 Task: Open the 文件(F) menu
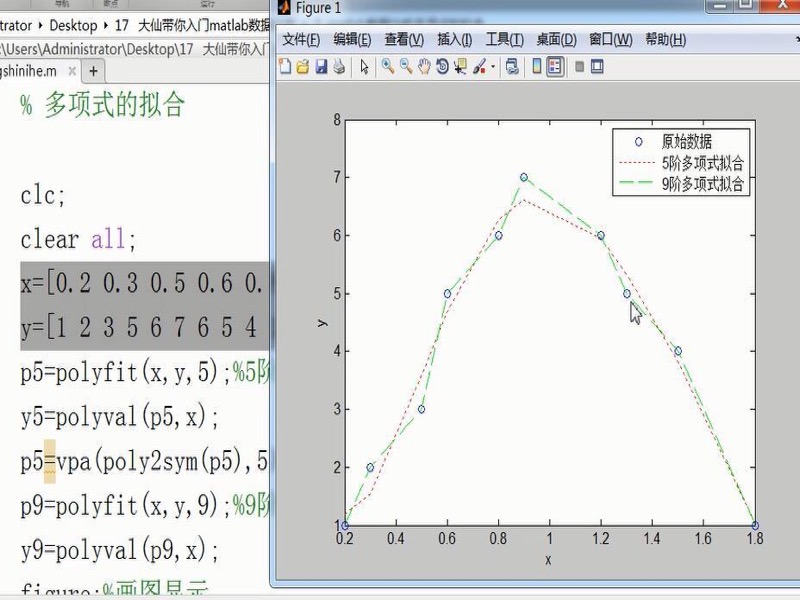point(301,39)
